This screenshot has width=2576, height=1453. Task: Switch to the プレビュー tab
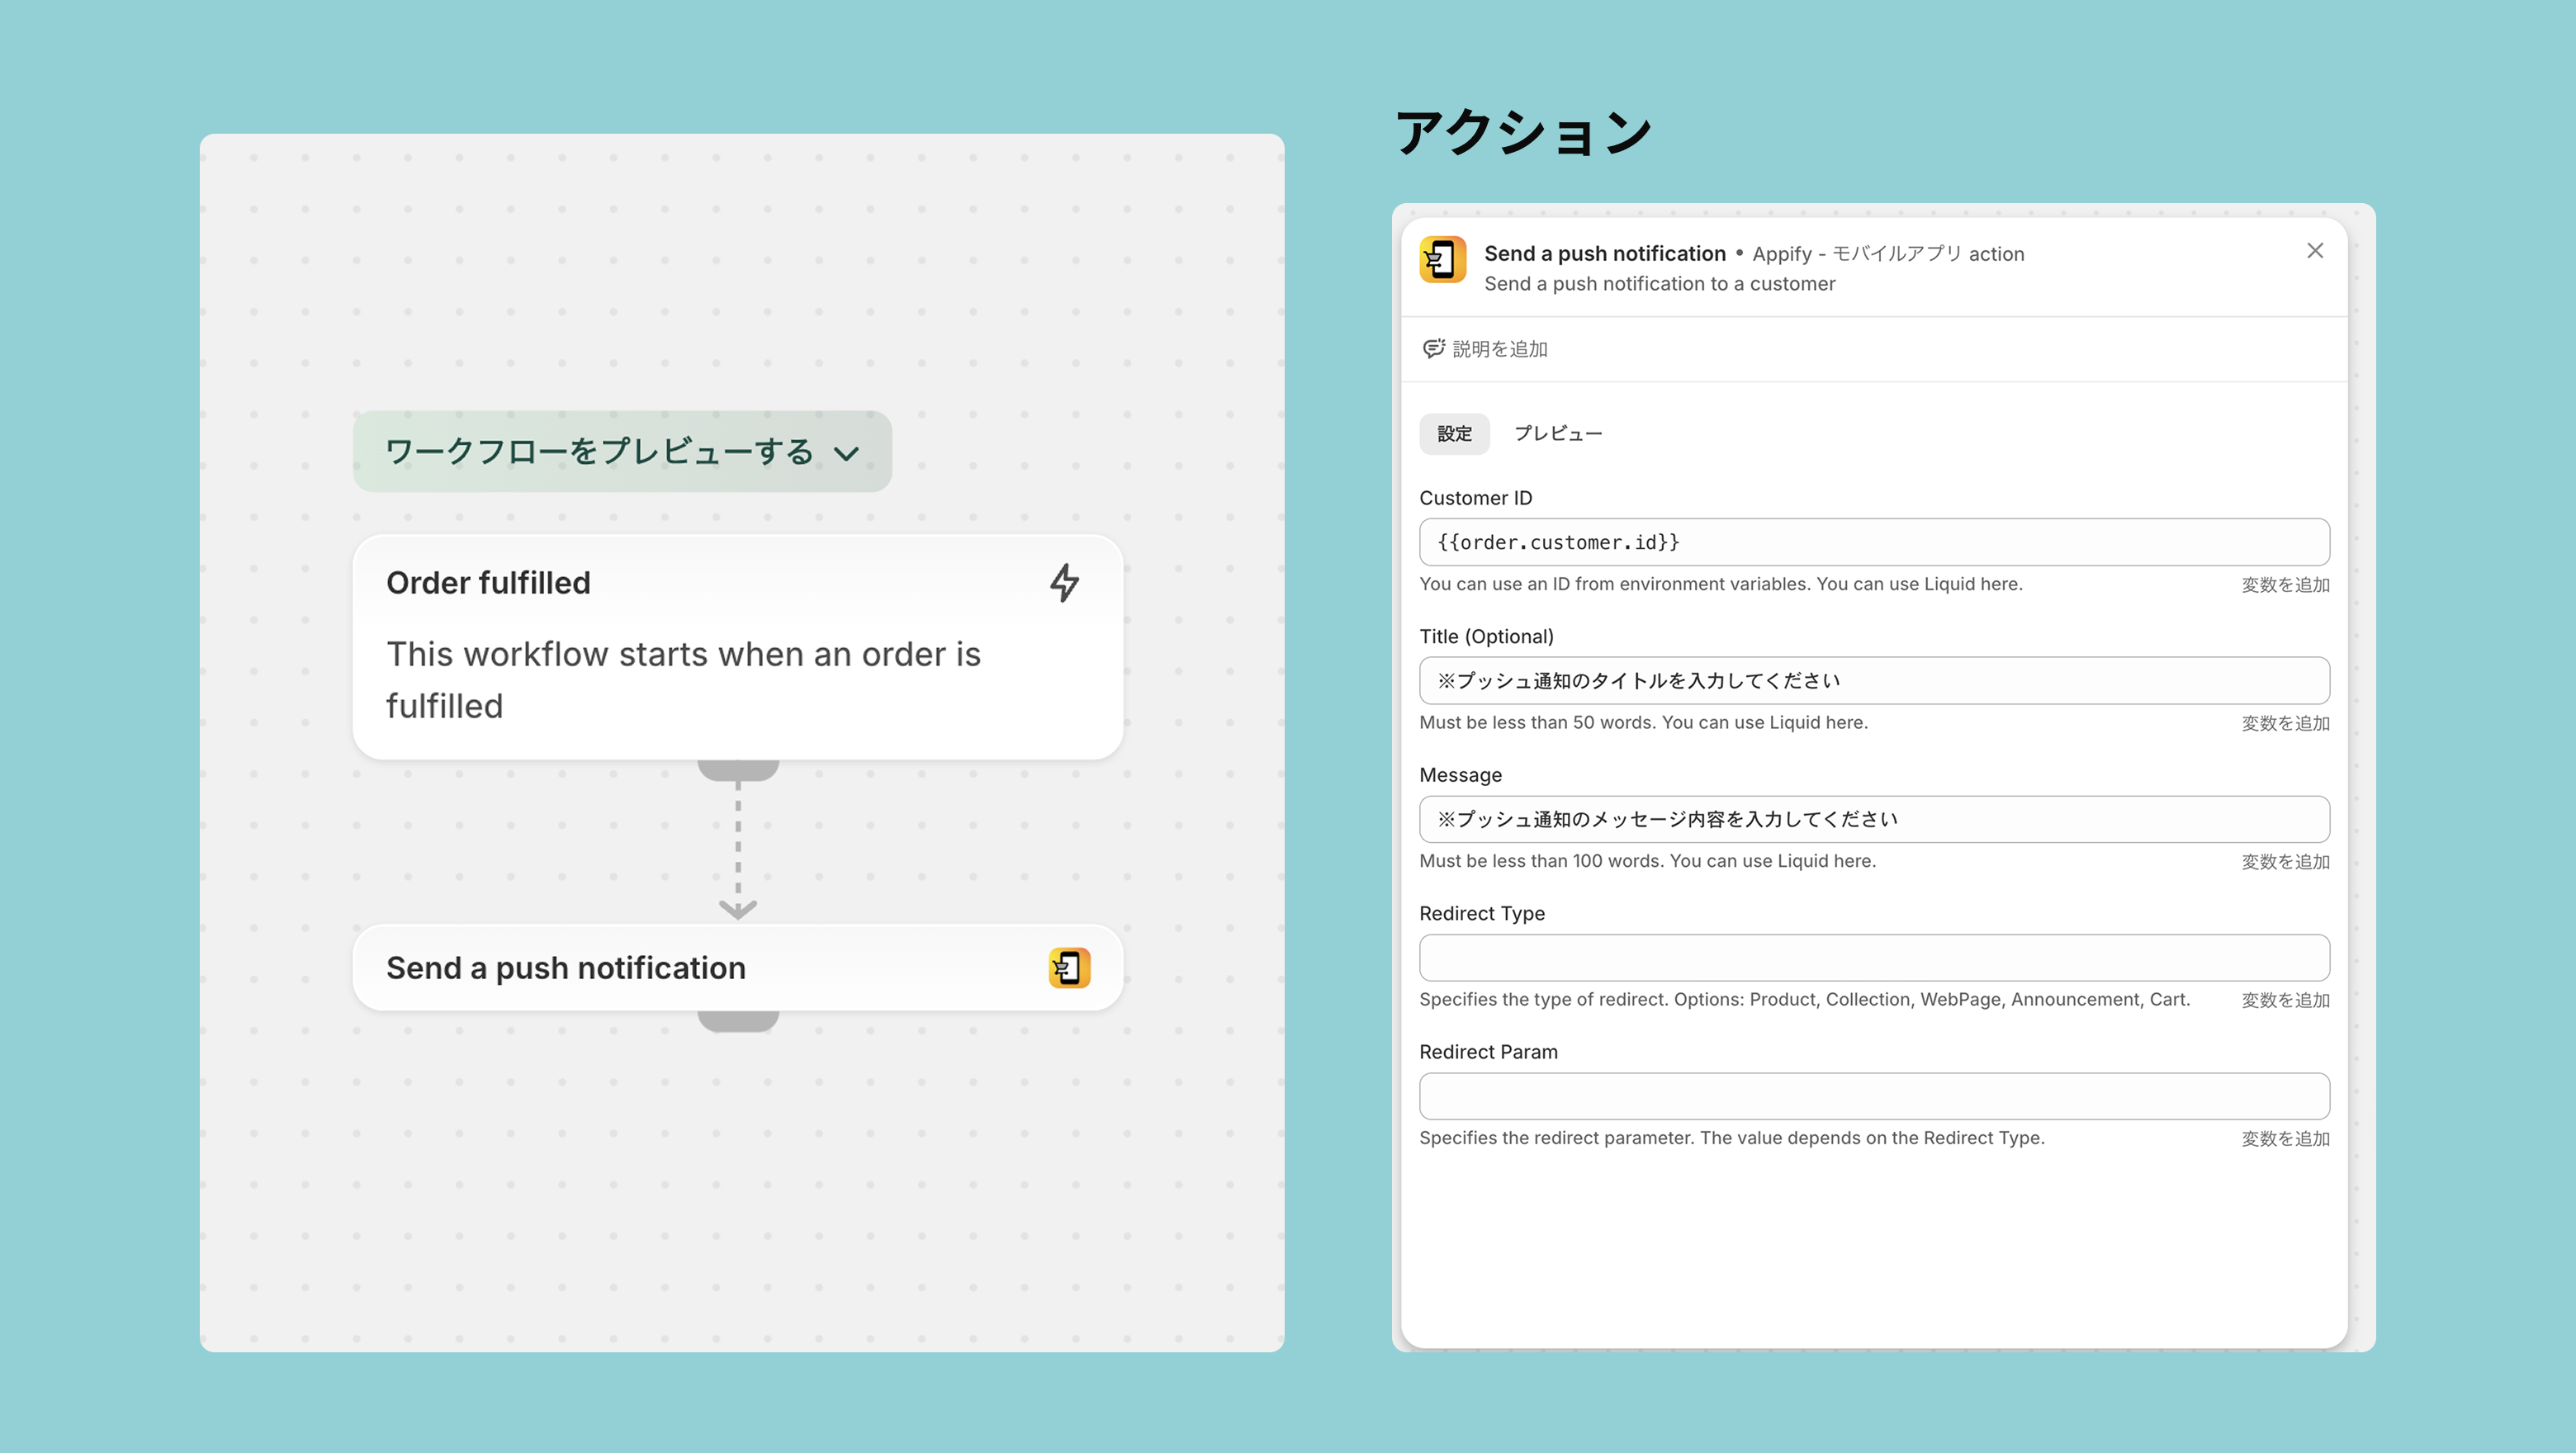[1557, 434]
